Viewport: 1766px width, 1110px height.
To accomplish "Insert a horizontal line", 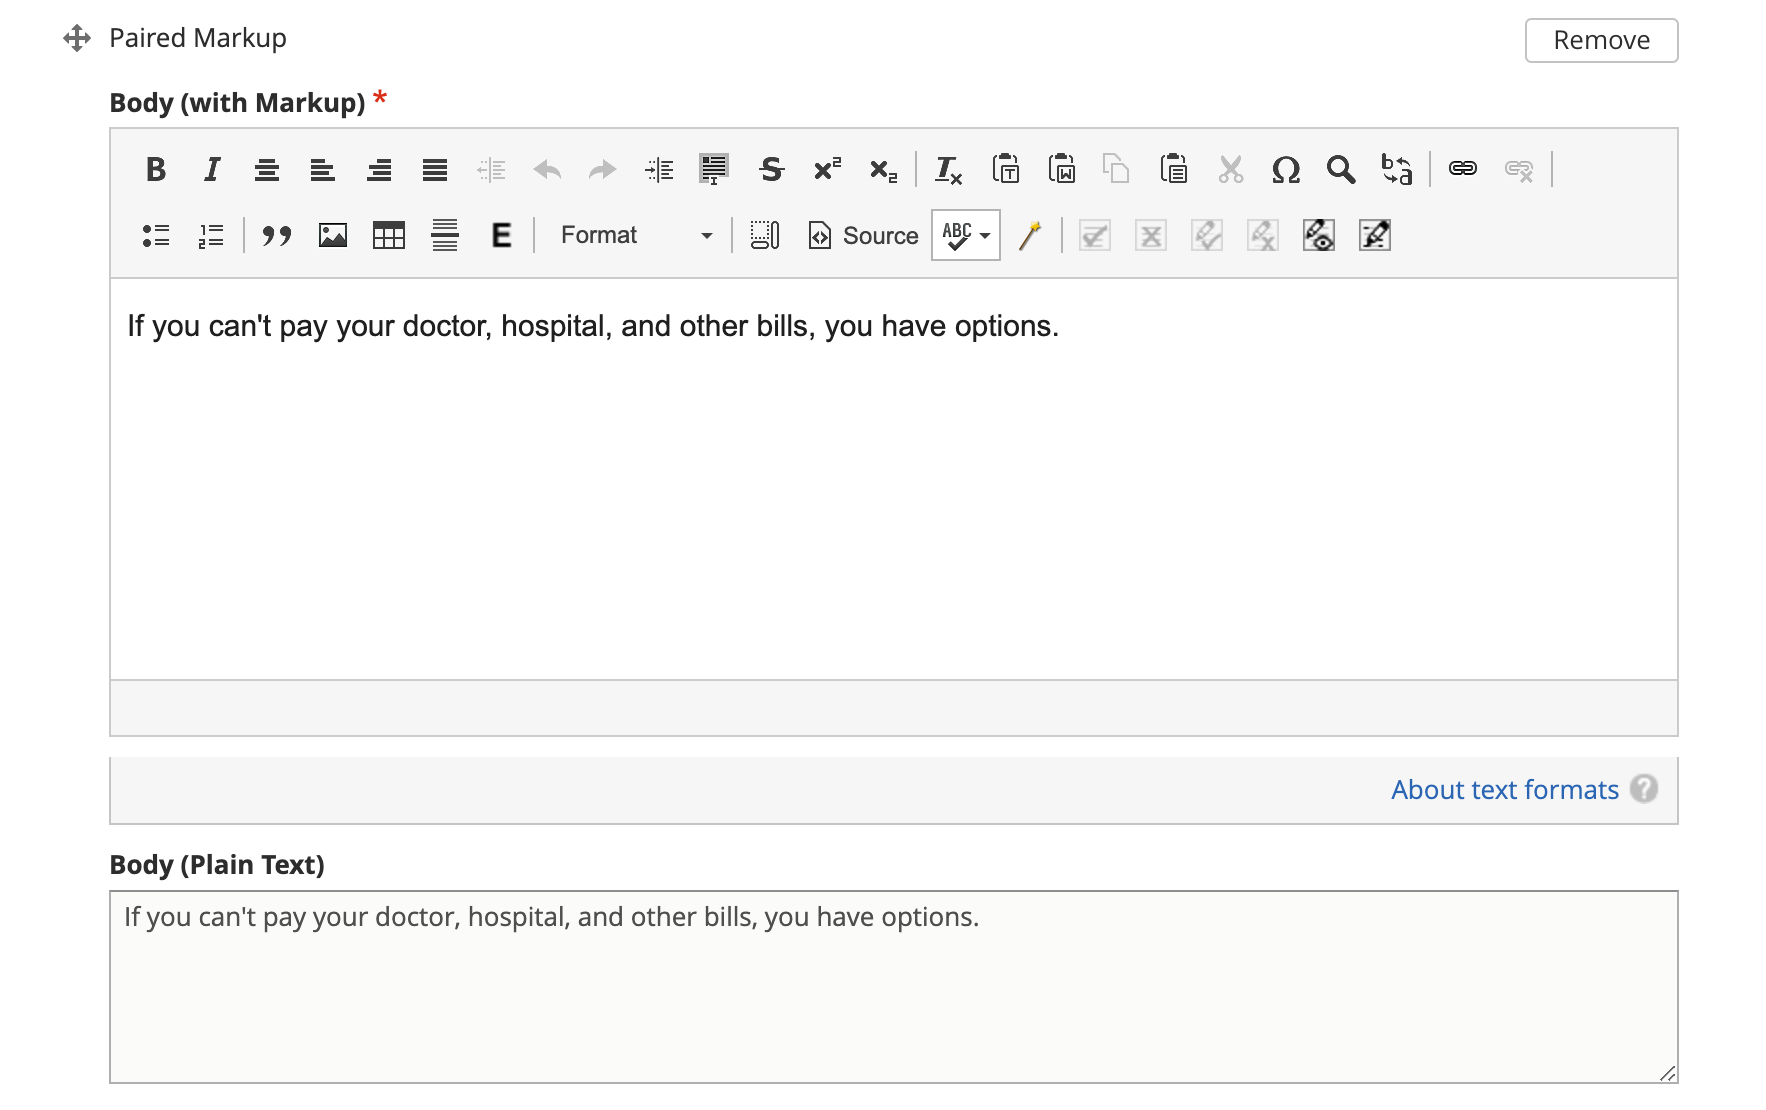I will [444, 235].
